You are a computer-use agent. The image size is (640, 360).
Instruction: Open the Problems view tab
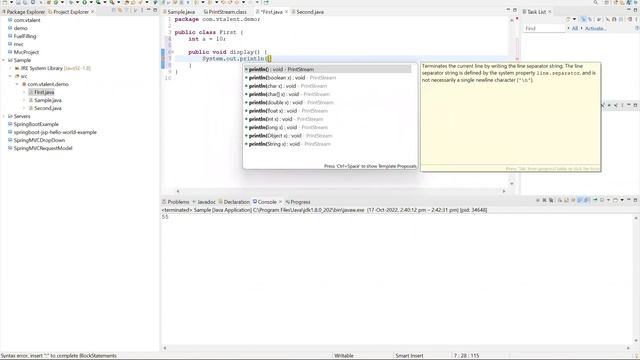pyautogui.click(x=178, y=202)
